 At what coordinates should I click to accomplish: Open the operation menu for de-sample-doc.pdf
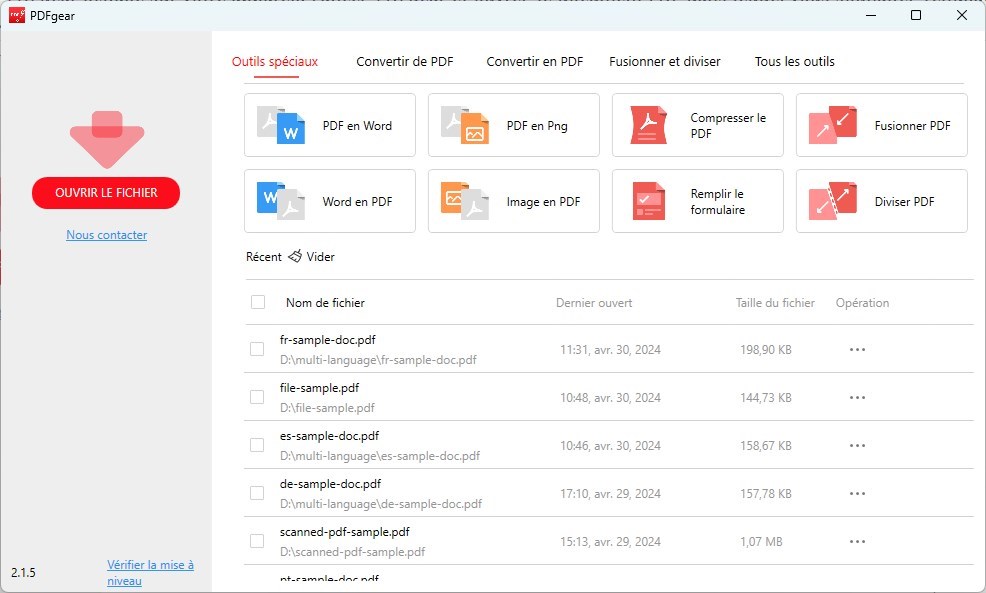point(857,492)
